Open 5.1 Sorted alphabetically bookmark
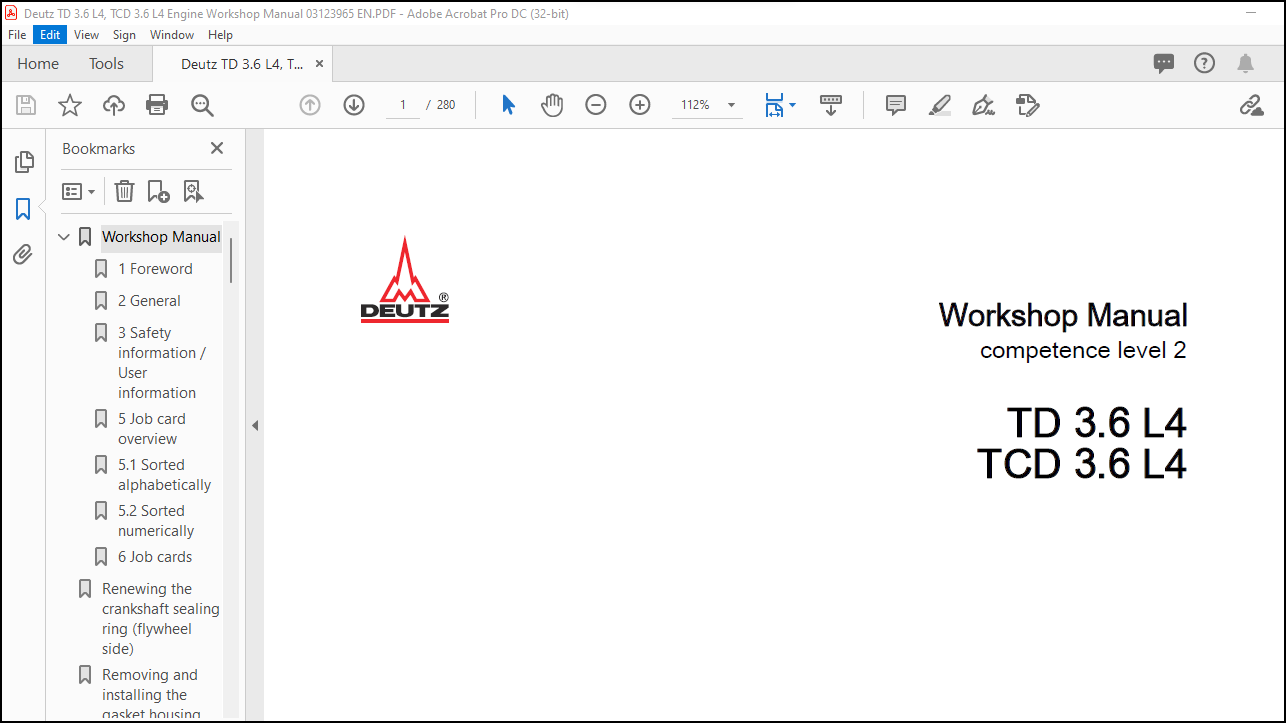The height and width of the screenshot is (723, 1286). click(x=164, y=475)
